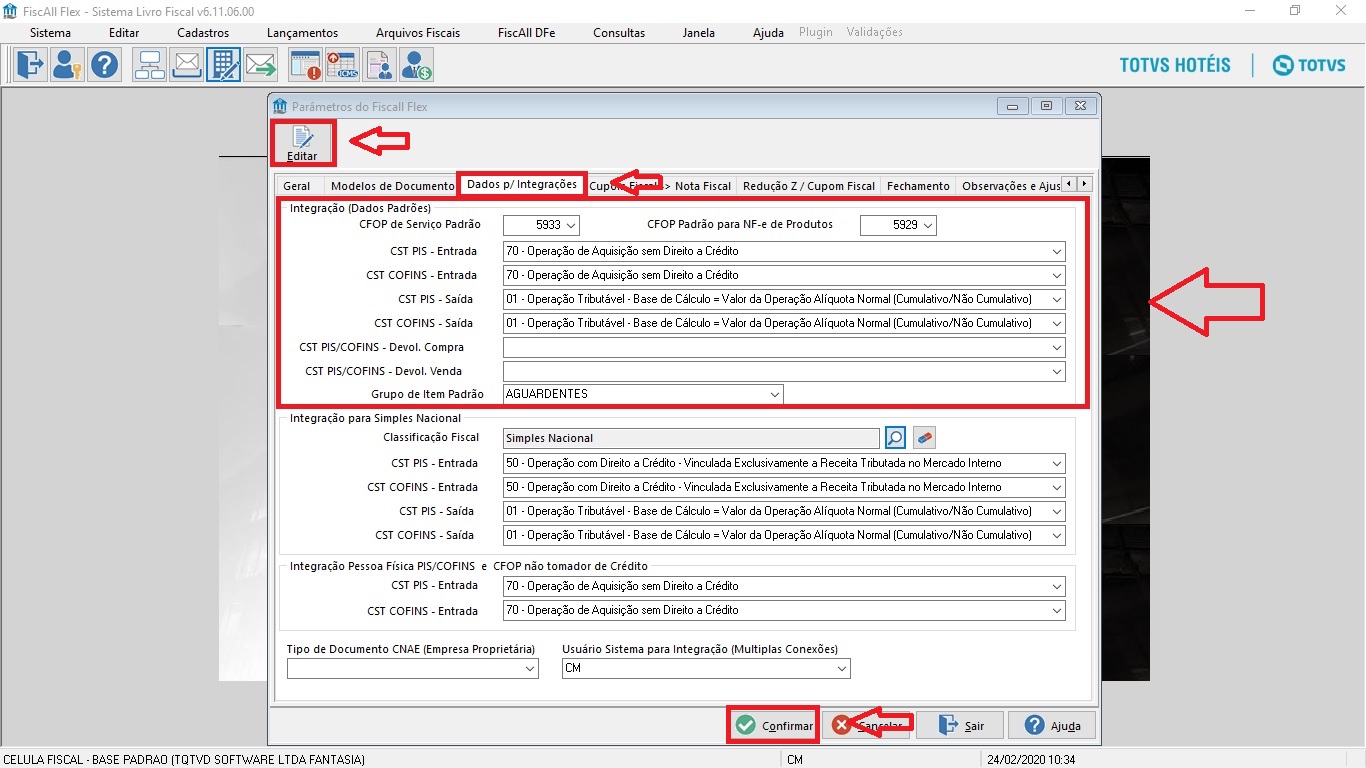This screenshot has height=768, width=1366.
Task: Click the Classificação Fiscal Simples Nacional field
Action: click(691, 438)
